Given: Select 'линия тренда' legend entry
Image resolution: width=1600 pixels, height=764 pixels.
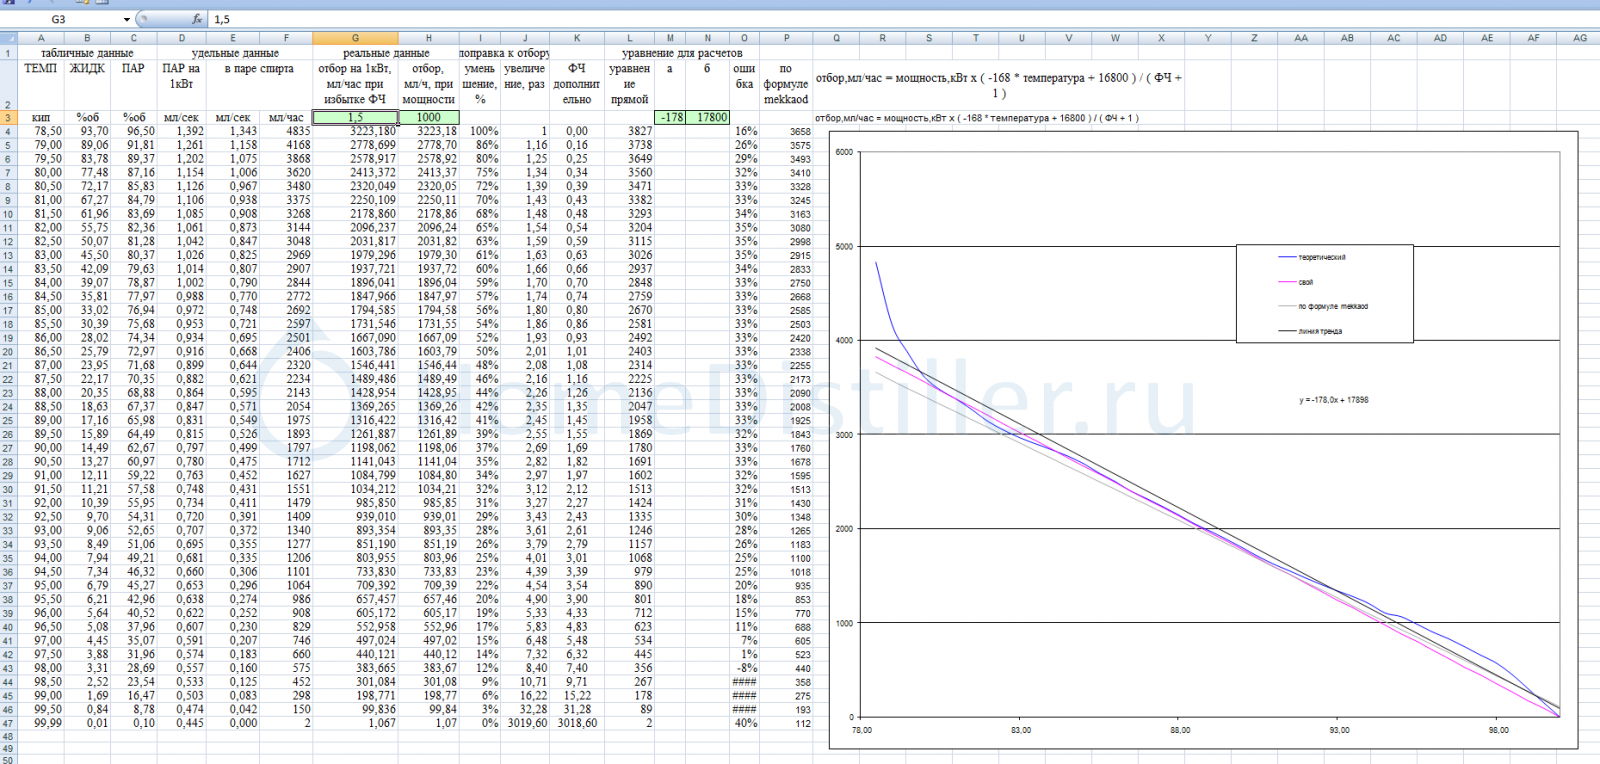Looking at the screenshot, I should tap(1320, 331).
